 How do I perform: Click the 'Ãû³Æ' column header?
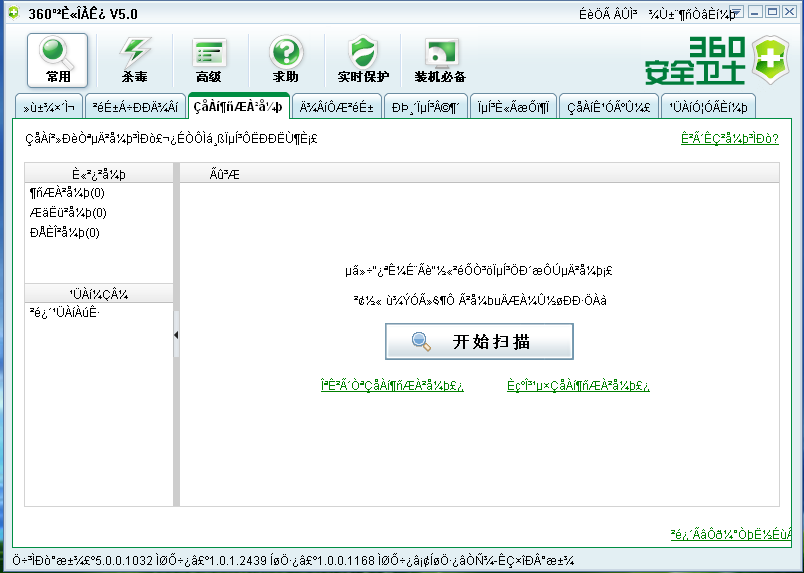pos(225,174)
